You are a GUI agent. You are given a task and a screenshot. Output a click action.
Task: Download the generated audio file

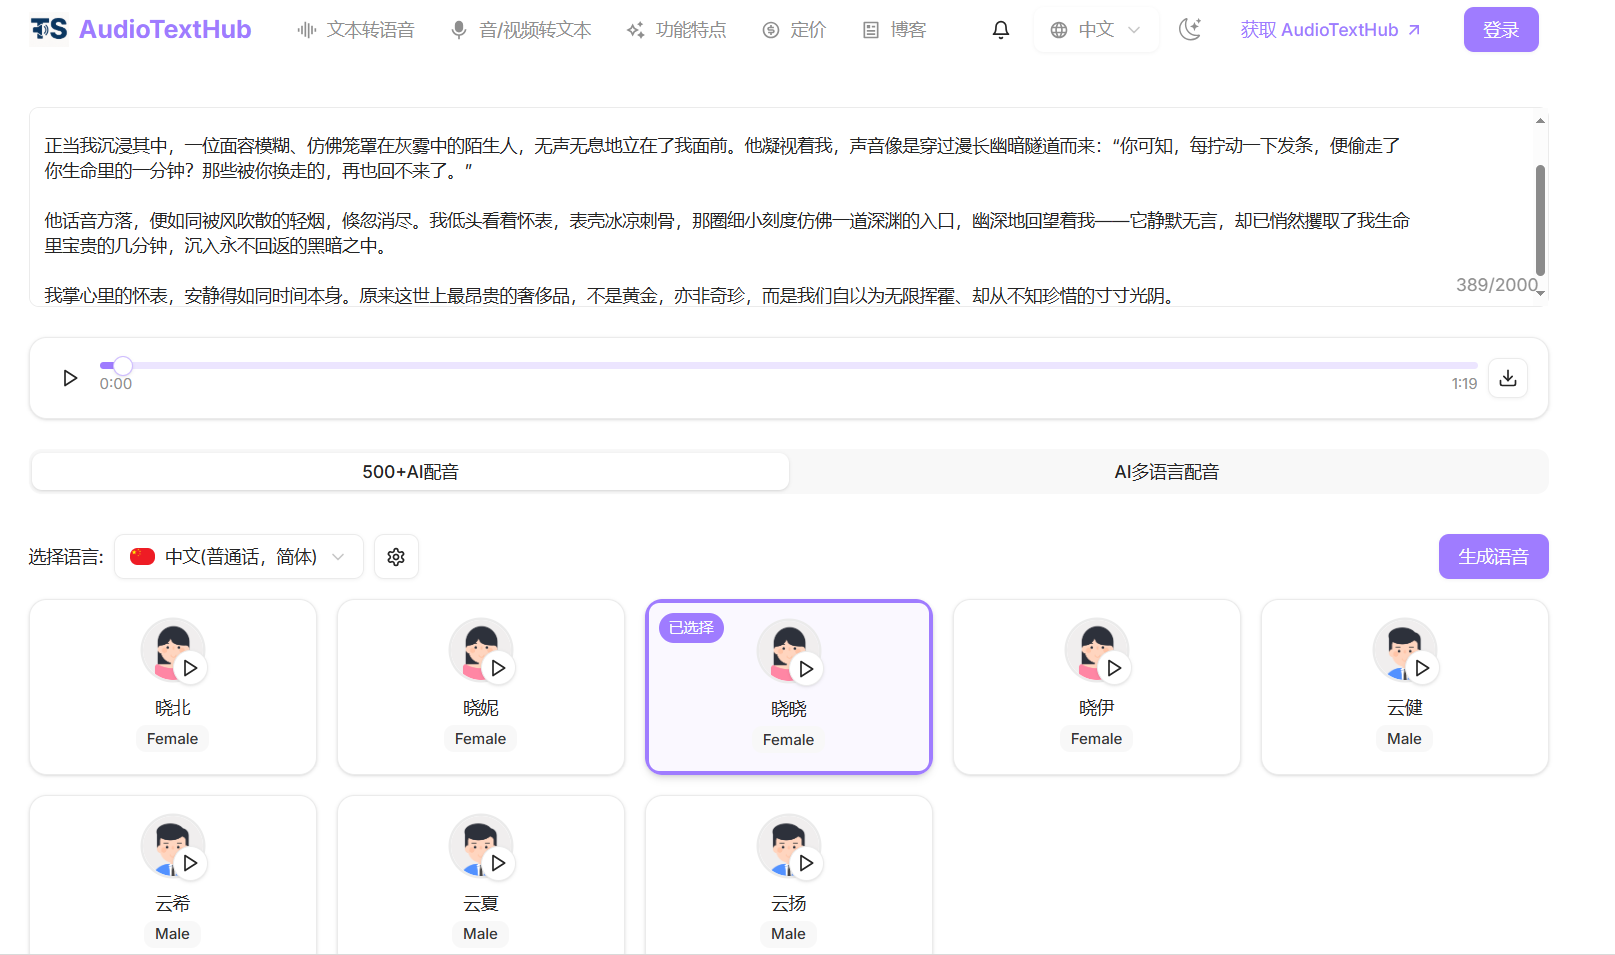point(1507,378)
